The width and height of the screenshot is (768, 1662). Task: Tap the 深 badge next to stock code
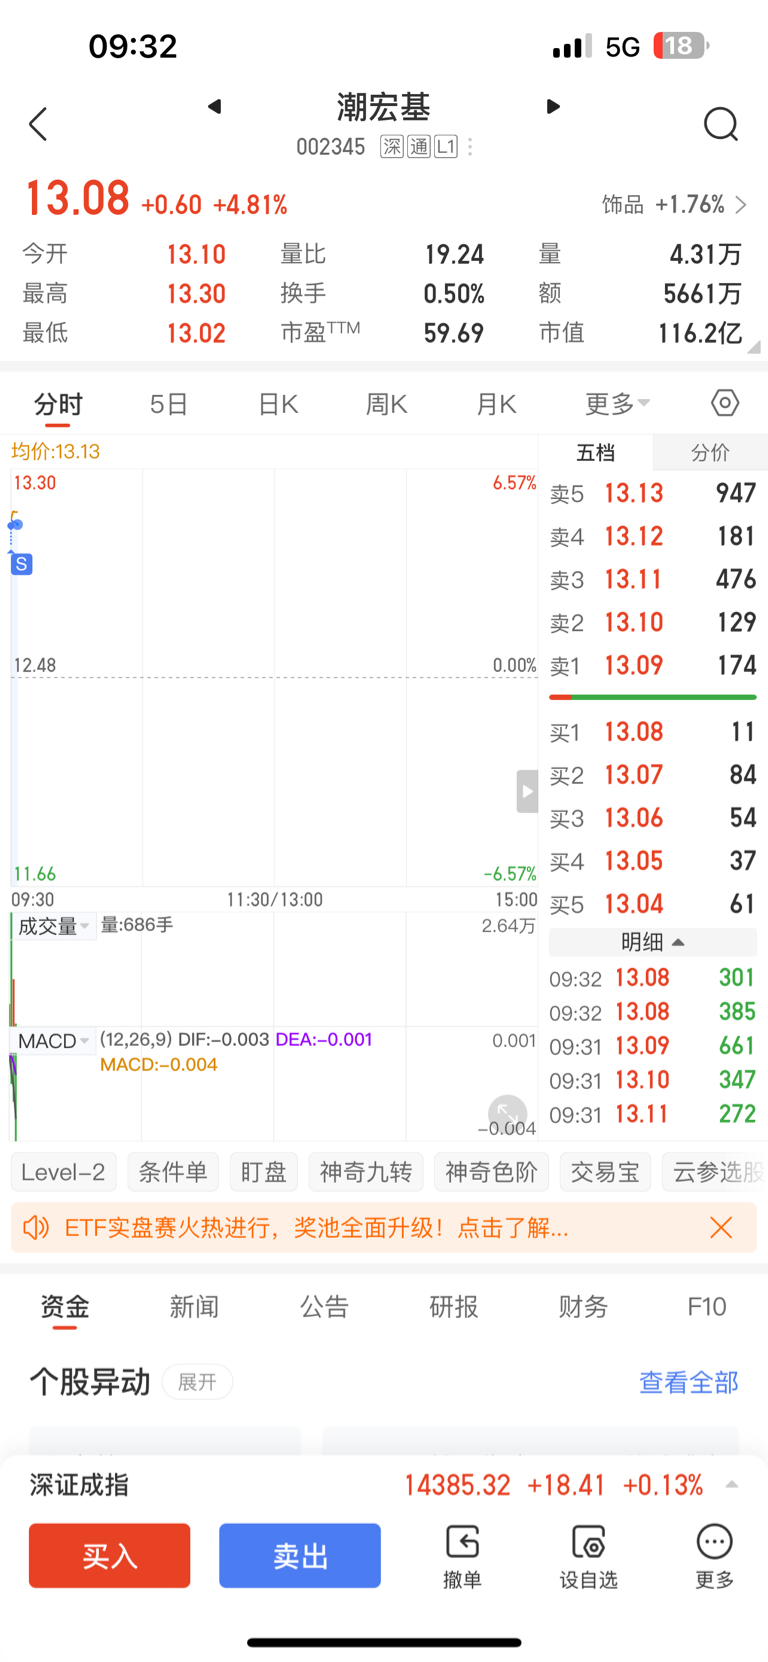coord(392,147)
